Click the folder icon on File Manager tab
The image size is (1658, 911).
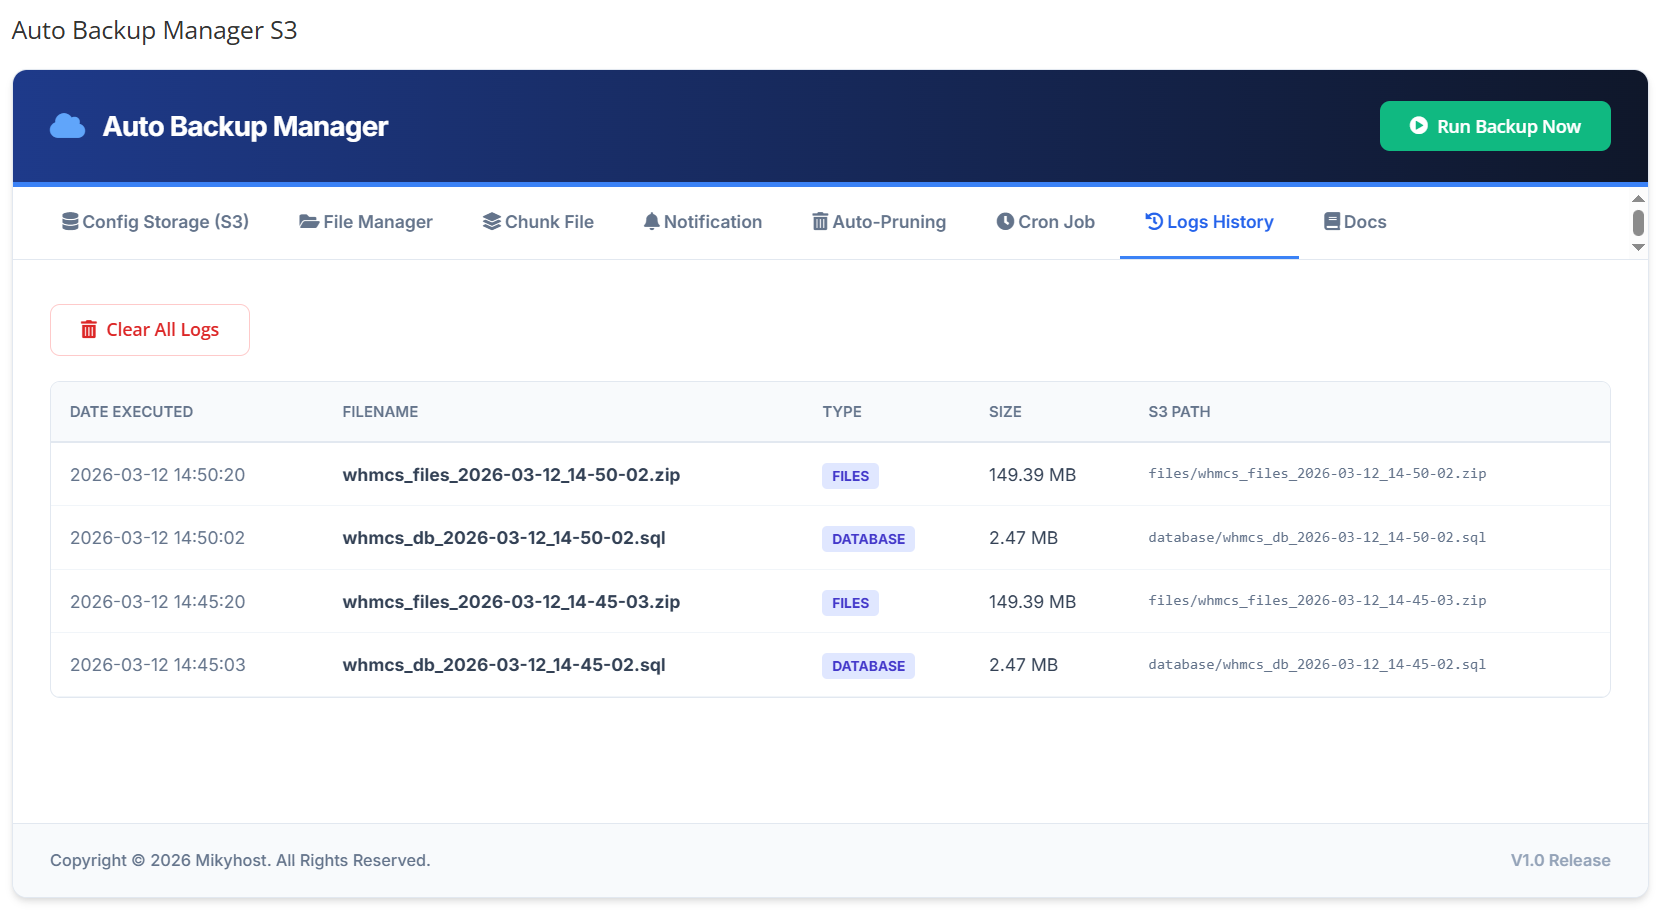[307, 221]
